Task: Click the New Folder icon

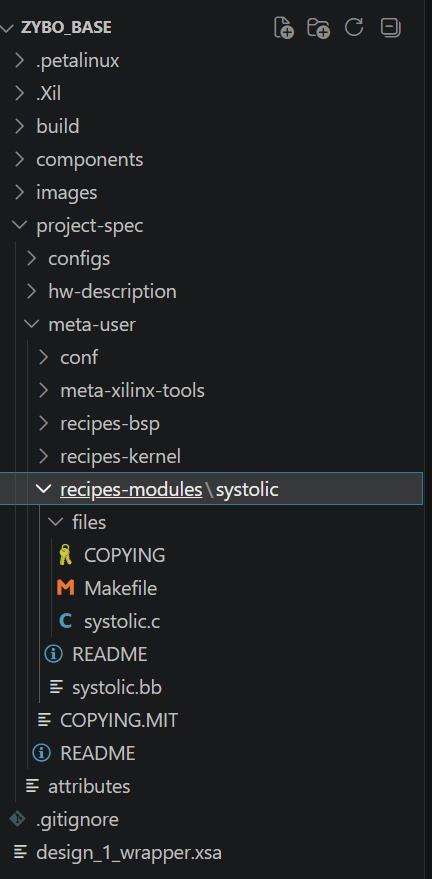Action: [319, 27]
